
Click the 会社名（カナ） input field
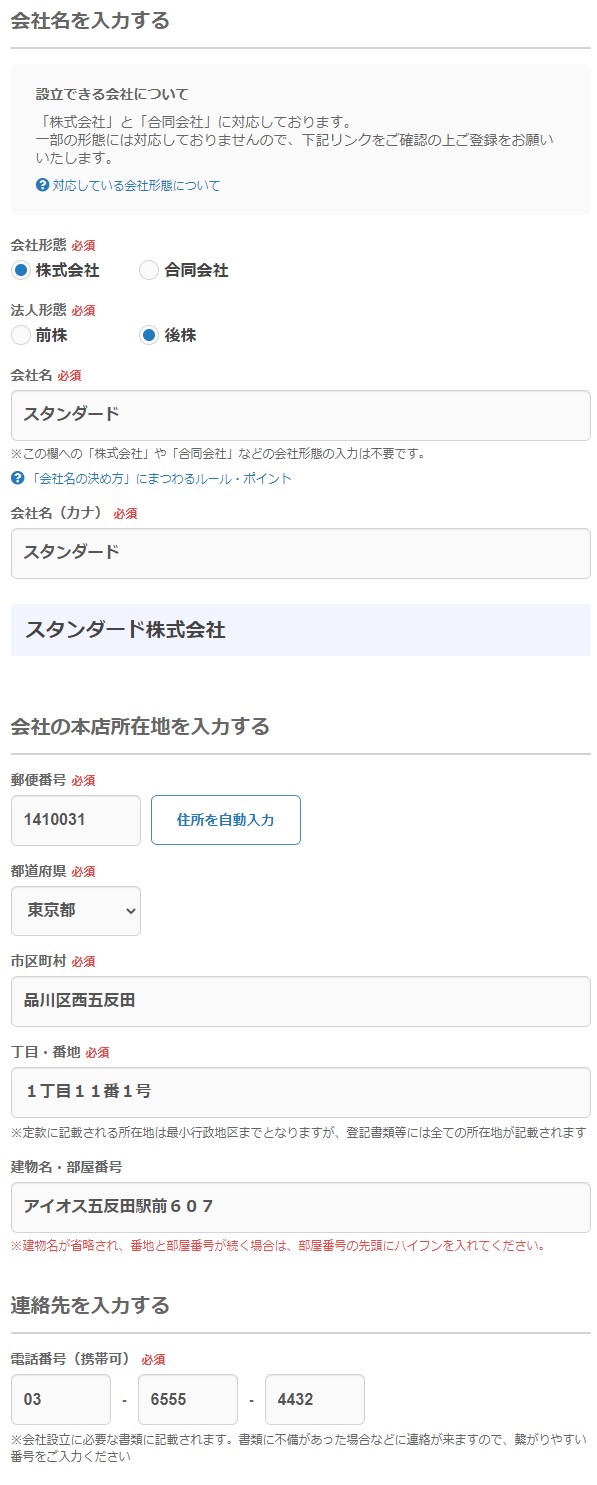point(298,554)
